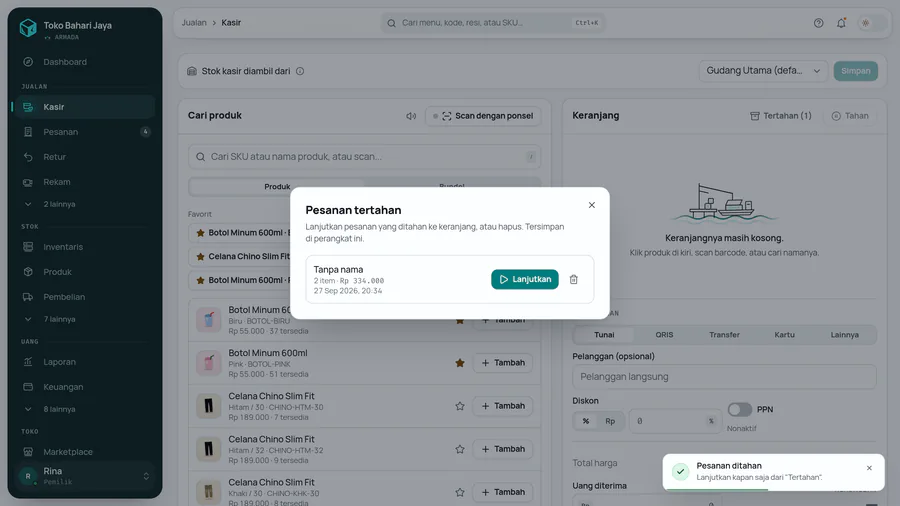Dismiss the 'Pesanan ditahan' toast

point(869,468)
